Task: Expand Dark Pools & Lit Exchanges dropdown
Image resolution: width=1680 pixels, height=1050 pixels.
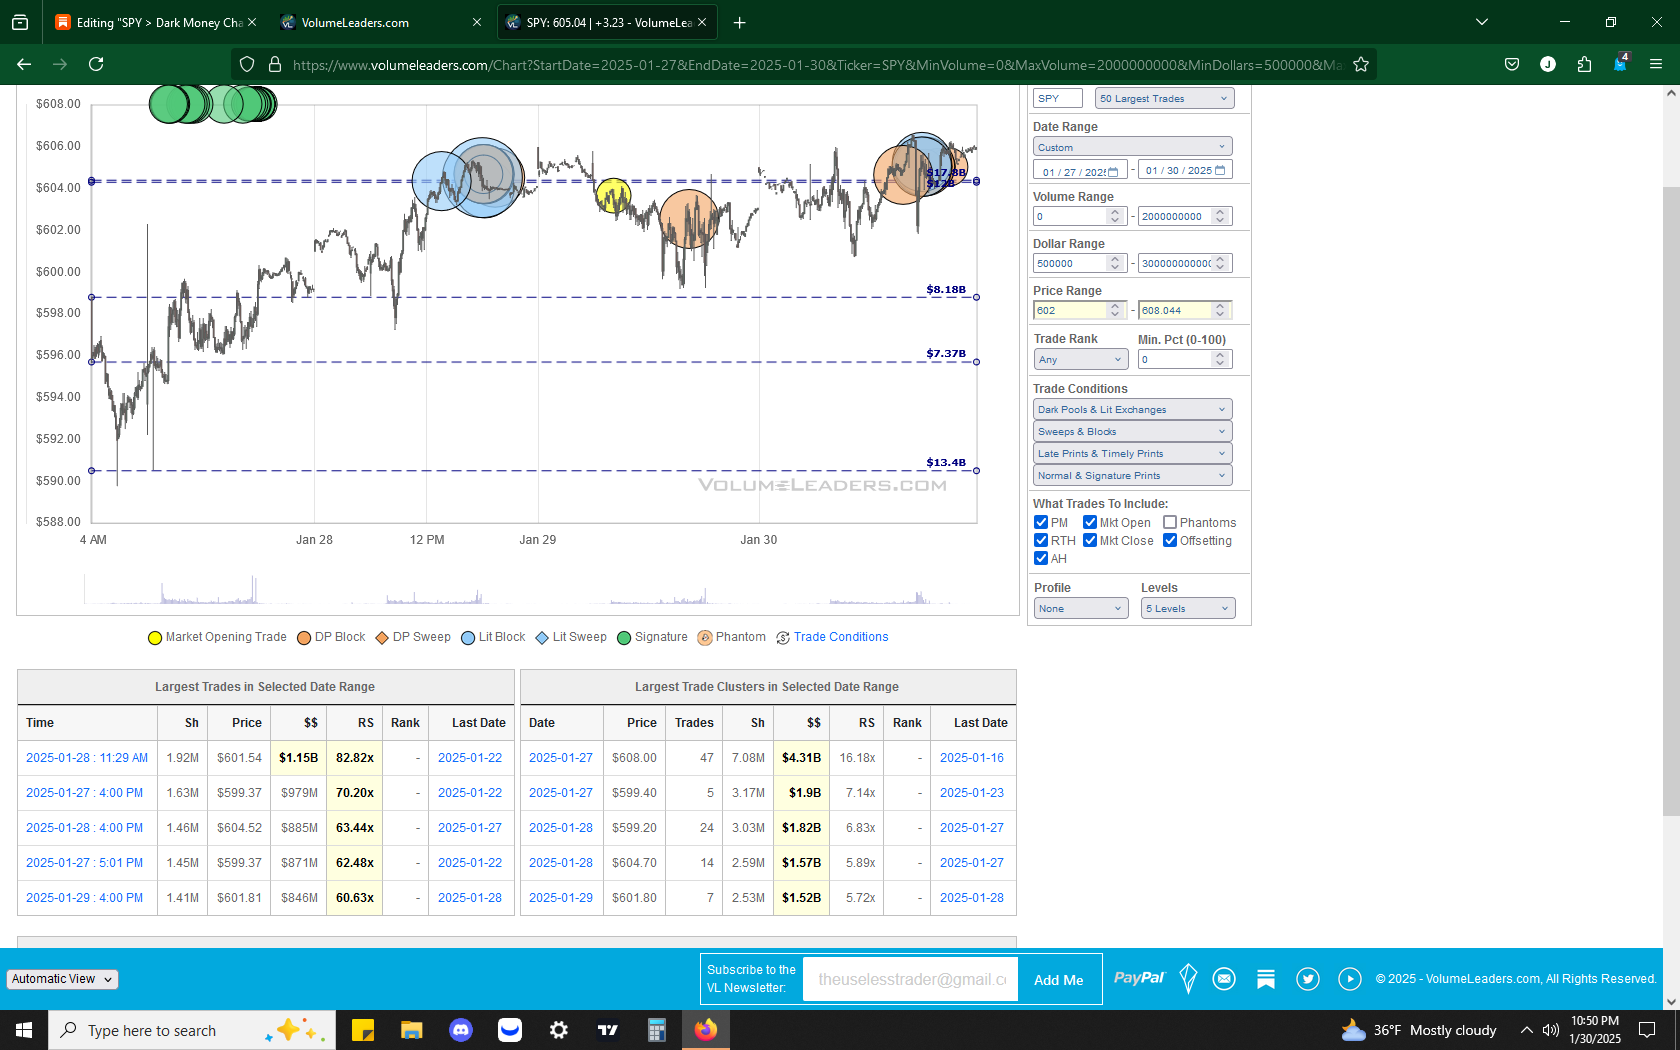Action: coord(1132,409)
